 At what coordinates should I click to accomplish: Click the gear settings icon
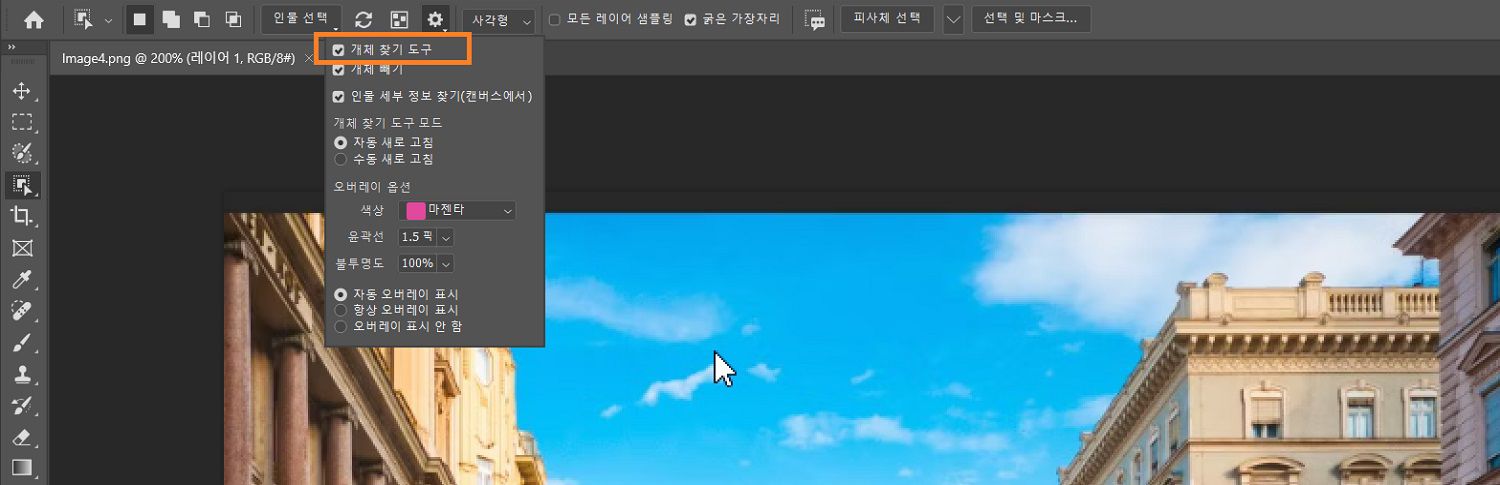click(435, 20)
